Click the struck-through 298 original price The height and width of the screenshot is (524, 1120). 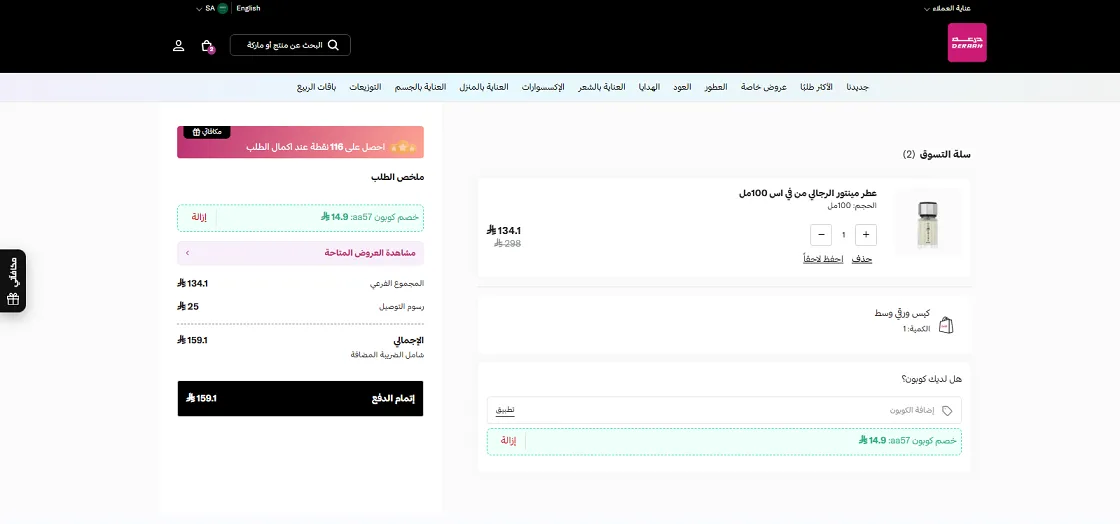coord(507,243)
